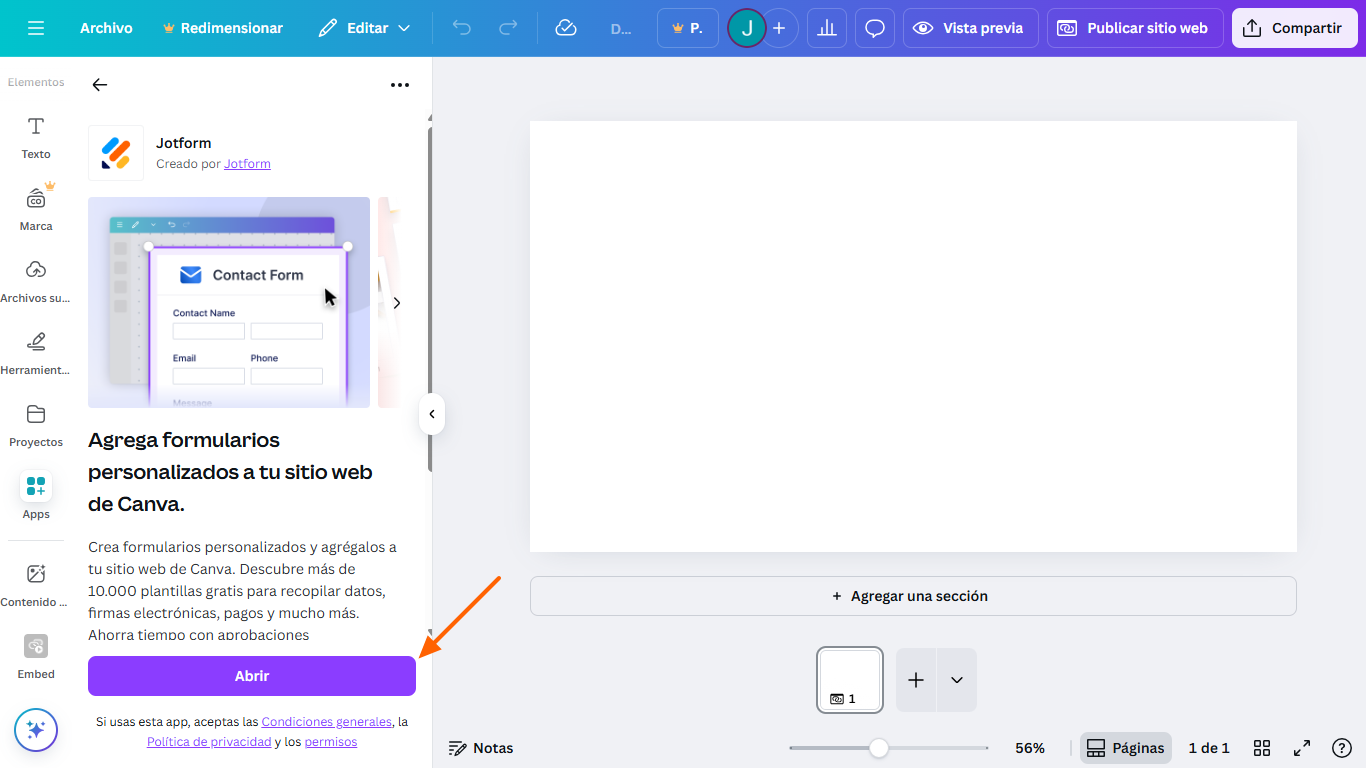
Task: Open the Herramientas drawing tools
Action: (x=36, y=353)
